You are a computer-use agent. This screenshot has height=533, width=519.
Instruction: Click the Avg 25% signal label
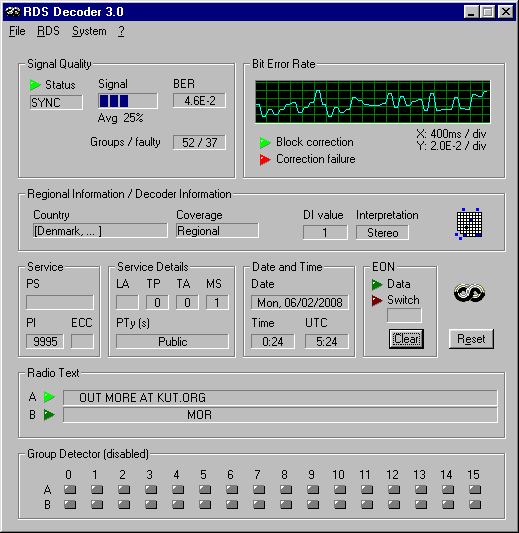point(120,118)
